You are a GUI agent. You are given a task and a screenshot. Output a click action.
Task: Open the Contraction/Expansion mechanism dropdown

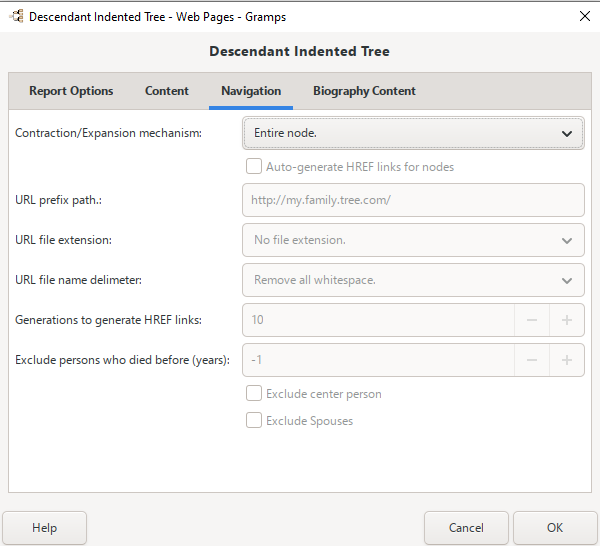[413, 133]
